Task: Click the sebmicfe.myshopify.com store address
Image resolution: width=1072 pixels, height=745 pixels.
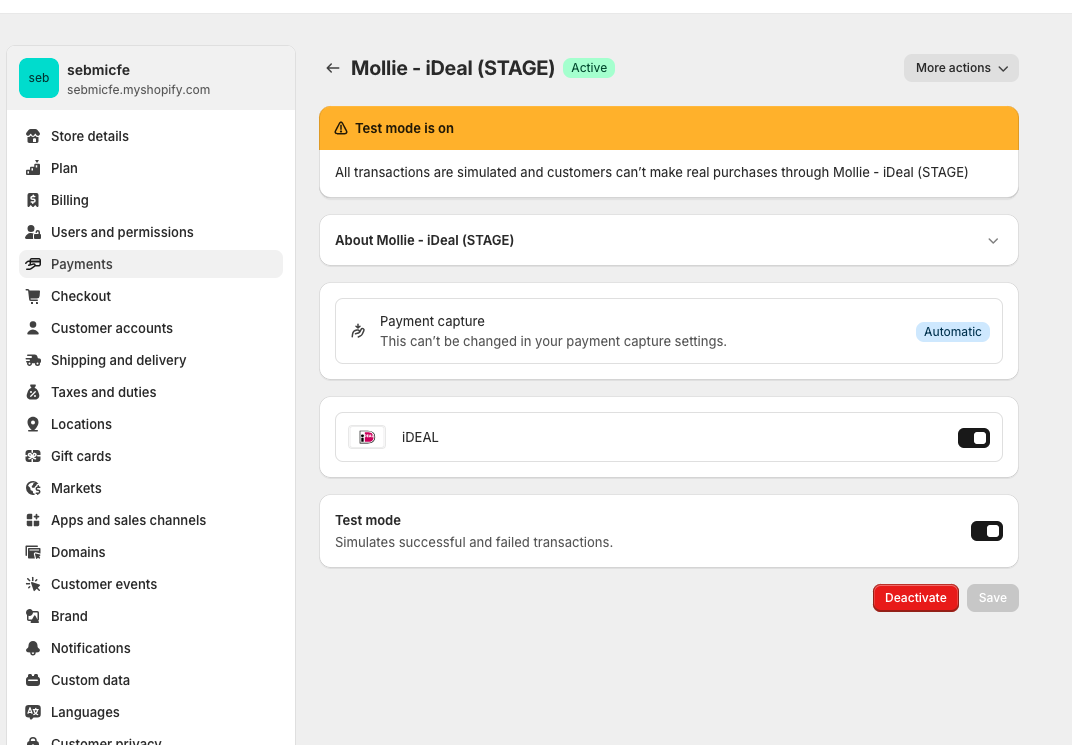Action: click(x=138, y=90)
